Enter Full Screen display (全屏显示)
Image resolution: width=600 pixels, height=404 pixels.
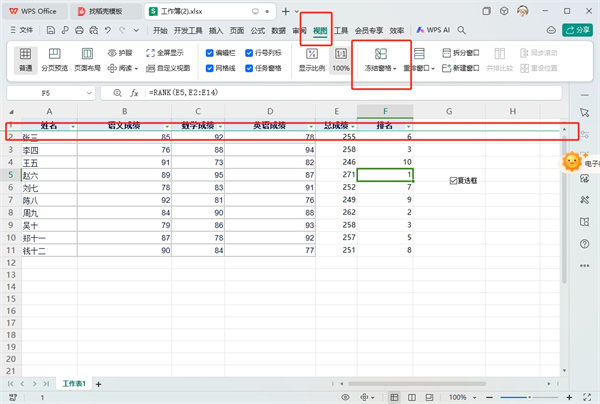tap(165, 53)
